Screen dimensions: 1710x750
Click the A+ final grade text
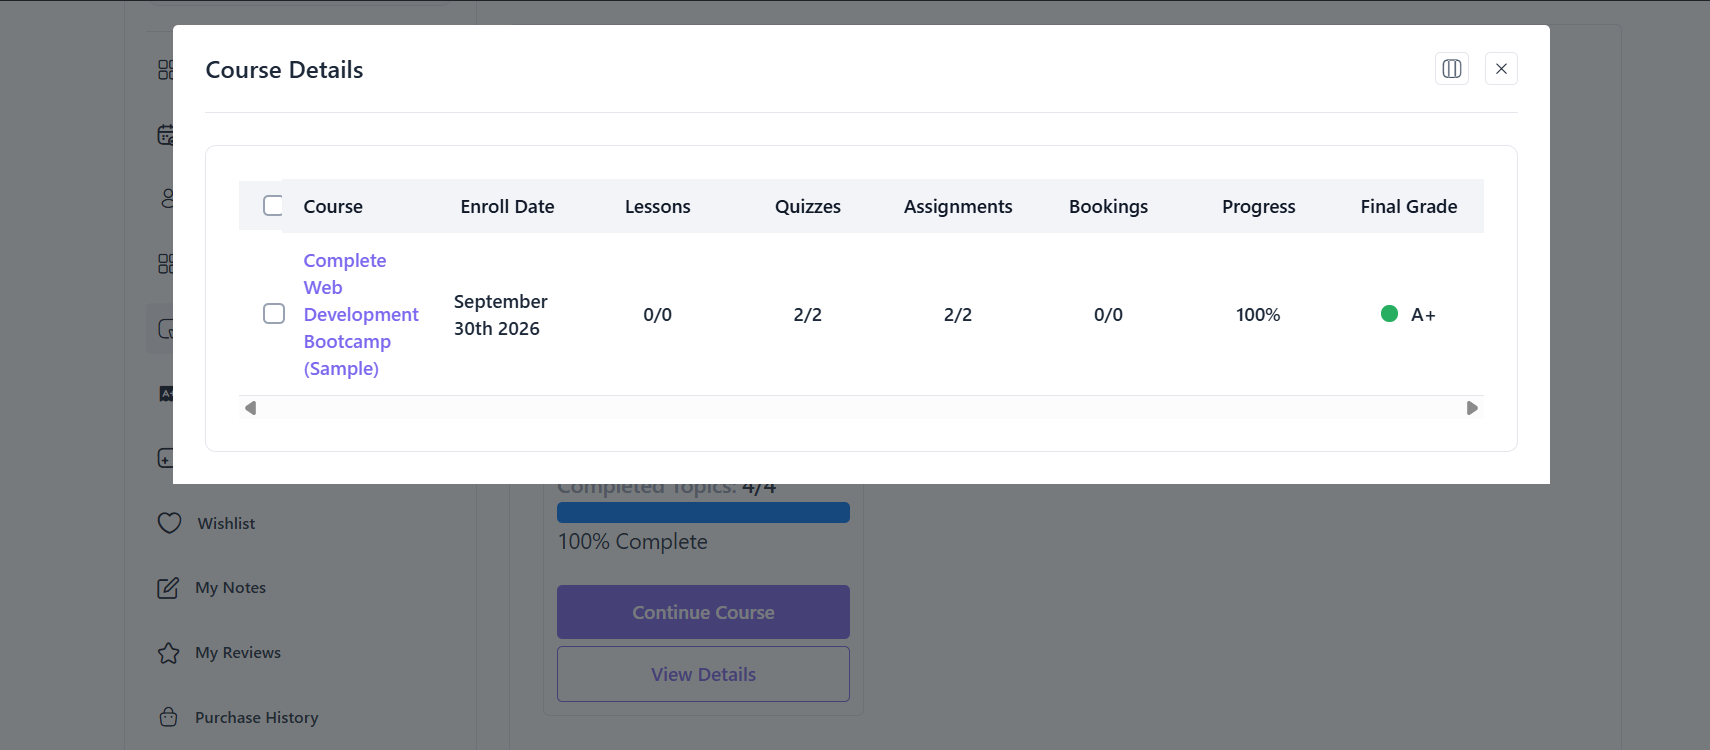click(x=1423, y=315)
